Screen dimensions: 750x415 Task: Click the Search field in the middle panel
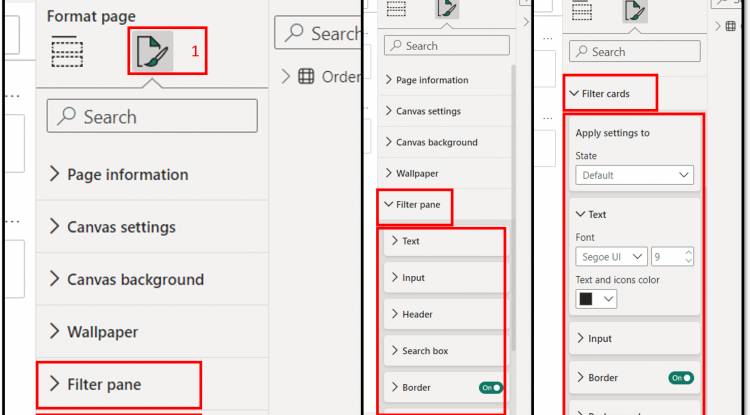point(447,46)
